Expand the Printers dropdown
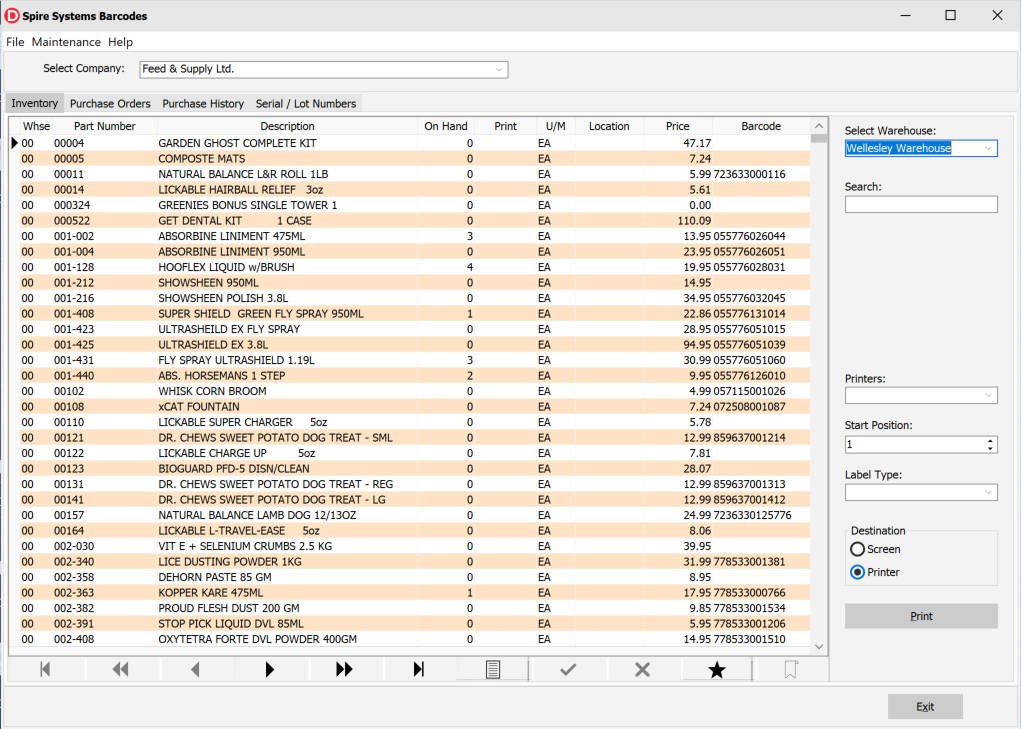 point(988,395)
